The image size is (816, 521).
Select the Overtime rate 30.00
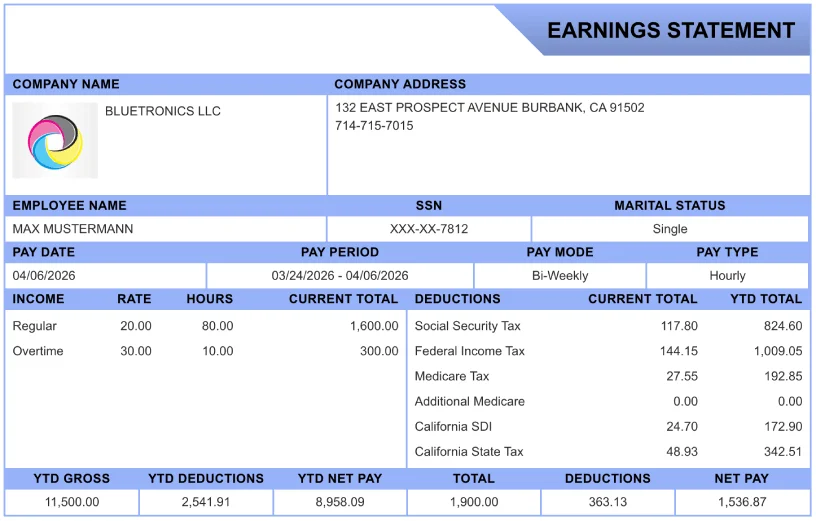pos(136,351)
